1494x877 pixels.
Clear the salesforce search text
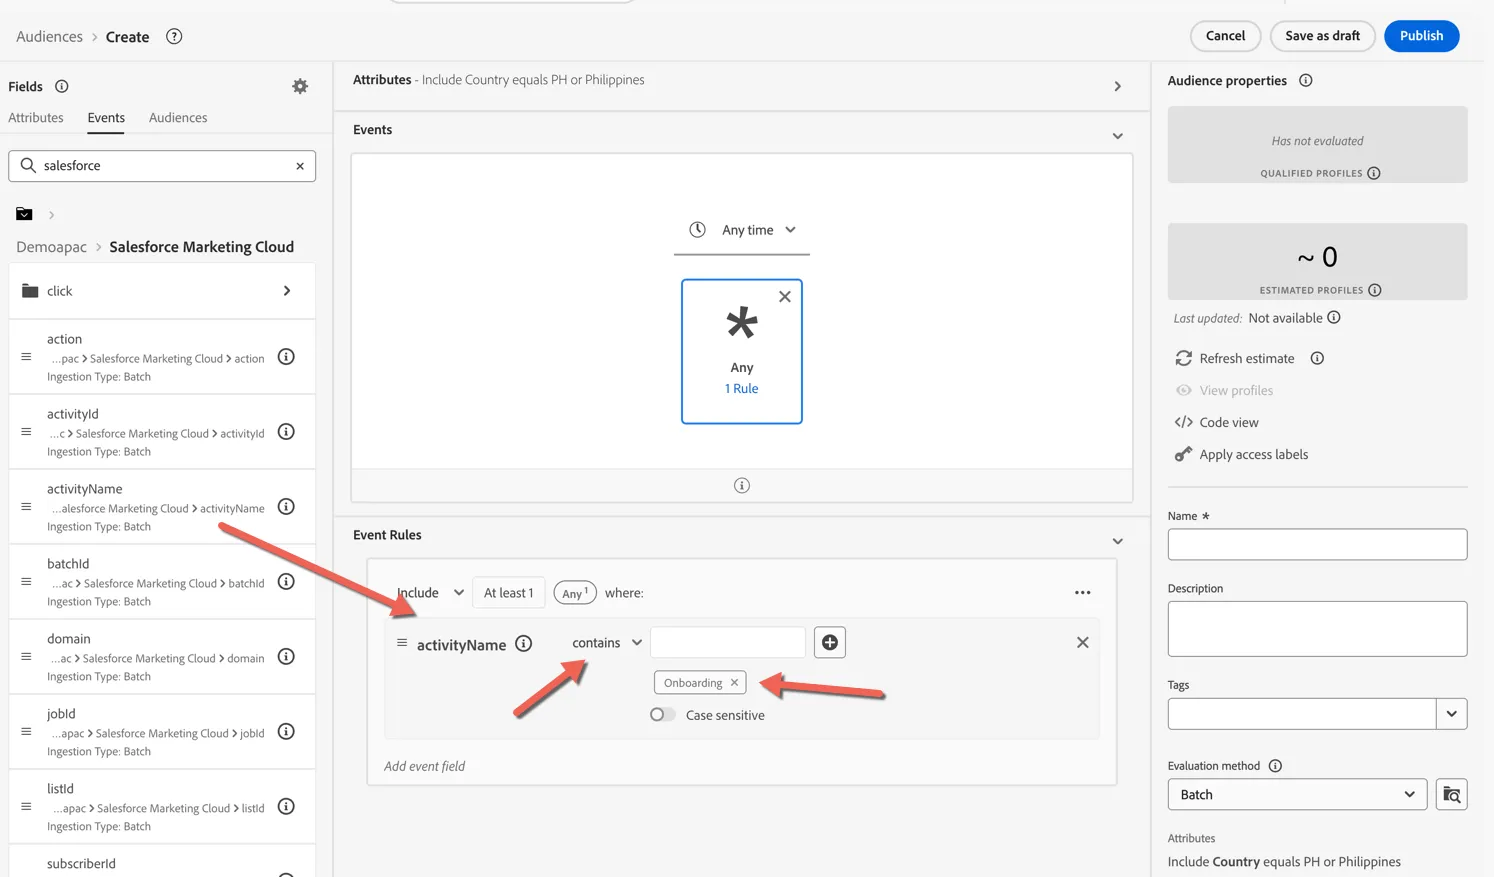300,166
